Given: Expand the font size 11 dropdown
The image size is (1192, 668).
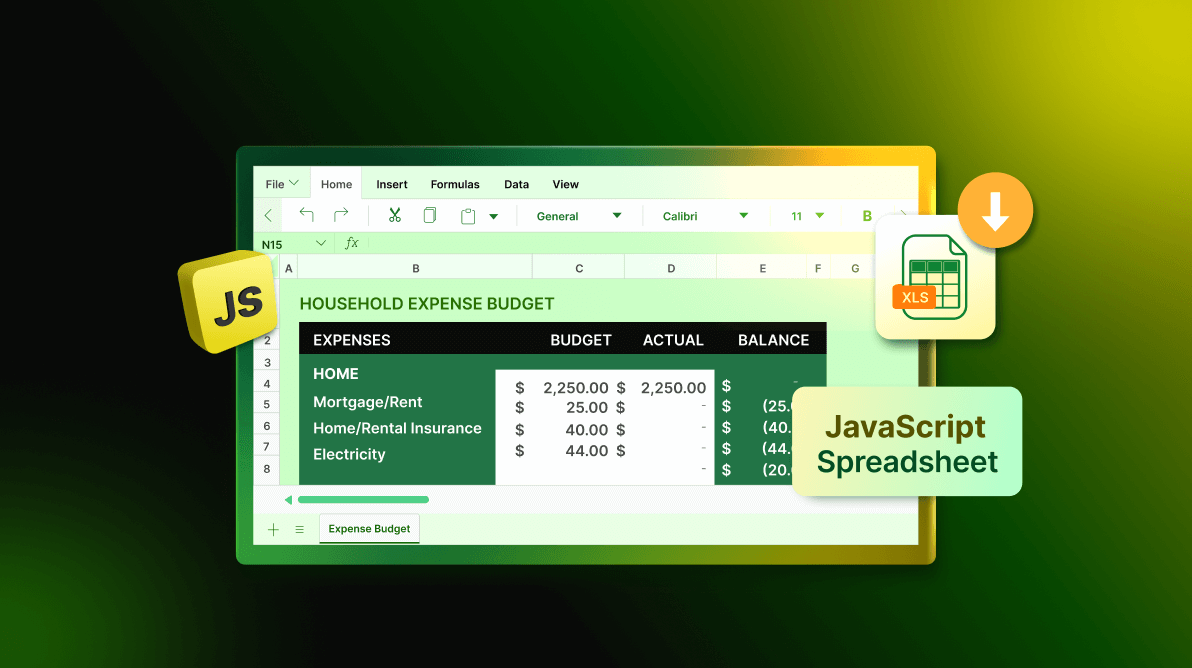Looking at the screenshot, I should [820, 216].
